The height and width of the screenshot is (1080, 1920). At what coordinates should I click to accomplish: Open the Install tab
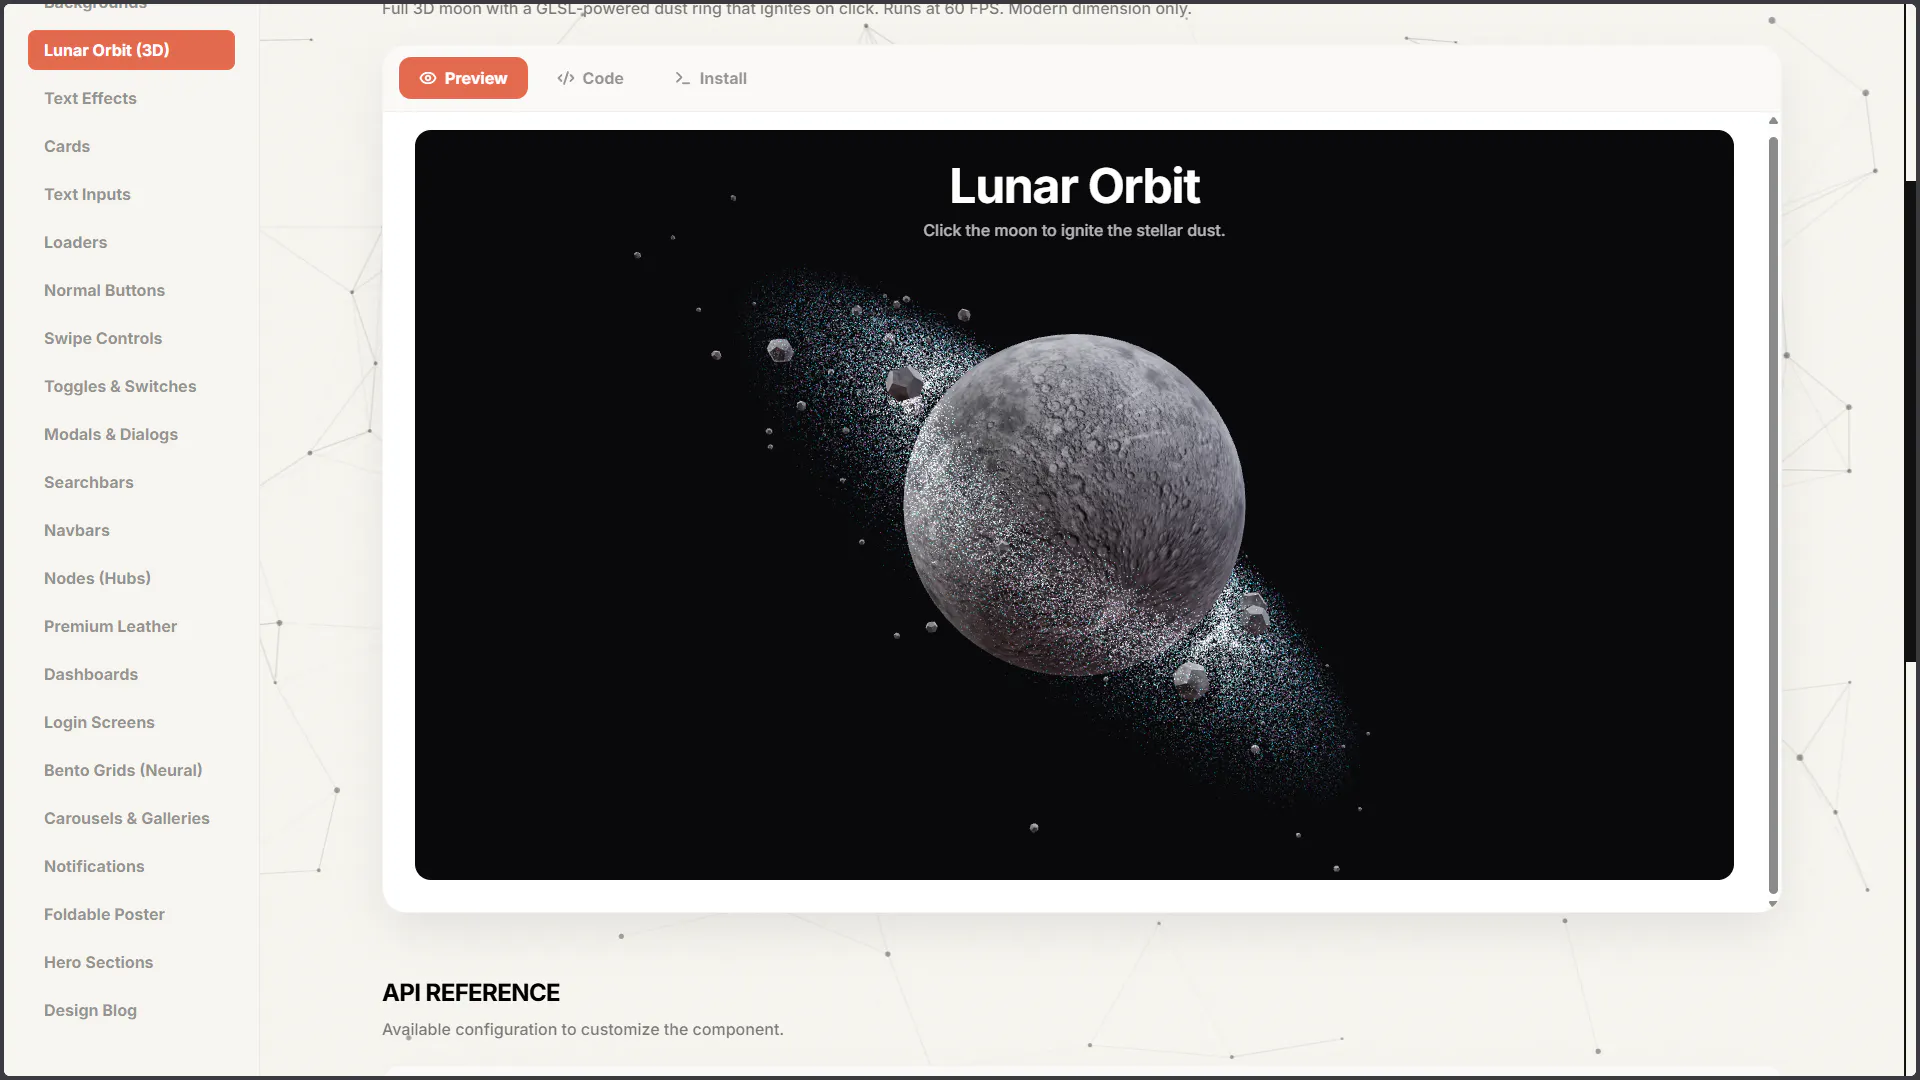(711, 78)
